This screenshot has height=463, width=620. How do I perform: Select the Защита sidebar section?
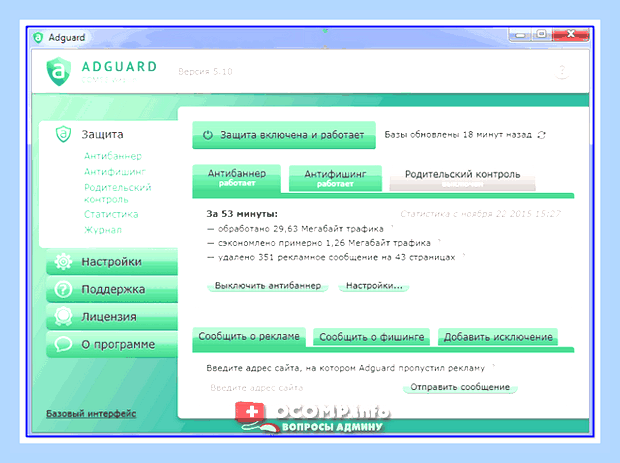tap(102, 134)
